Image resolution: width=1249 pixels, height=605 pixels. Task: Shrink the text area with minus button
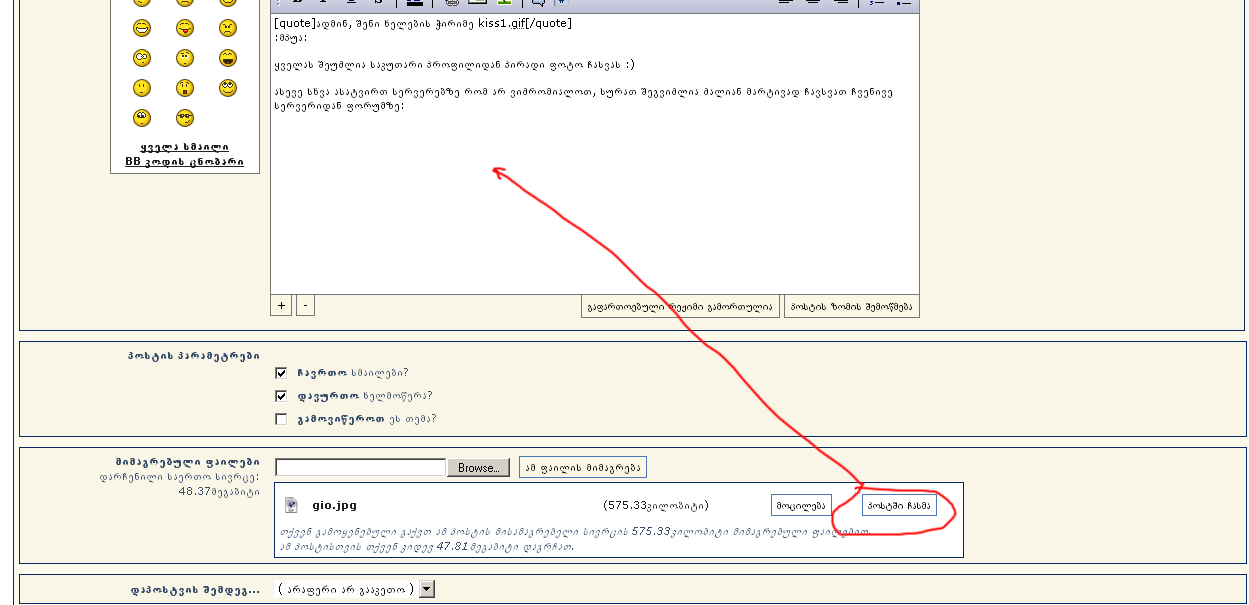[305, 306]
